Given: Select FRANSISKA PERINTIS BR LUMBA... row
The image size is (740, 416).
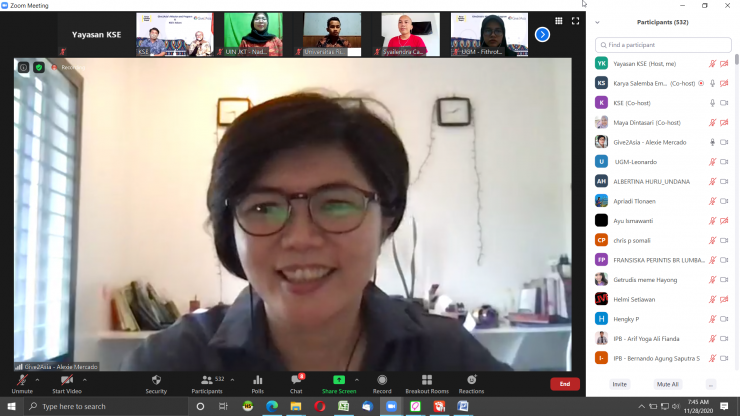Looking at the screenshot, I should tap(662, 260).
